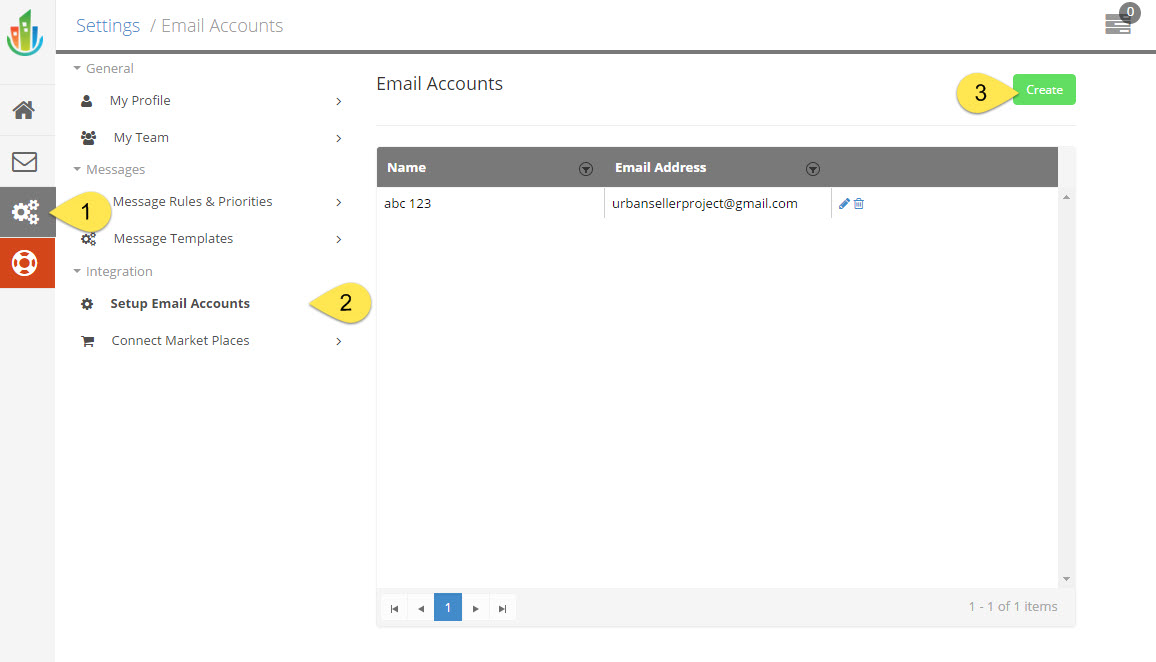Screen dimensions: 1156x662
Task: Select Connect Market Places
Action: 180,341
